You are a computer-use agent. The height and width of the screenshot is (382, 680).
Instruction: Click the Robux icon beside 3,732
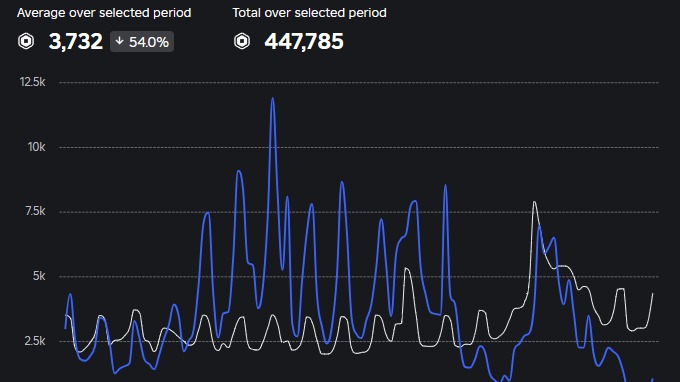[26, 42]
